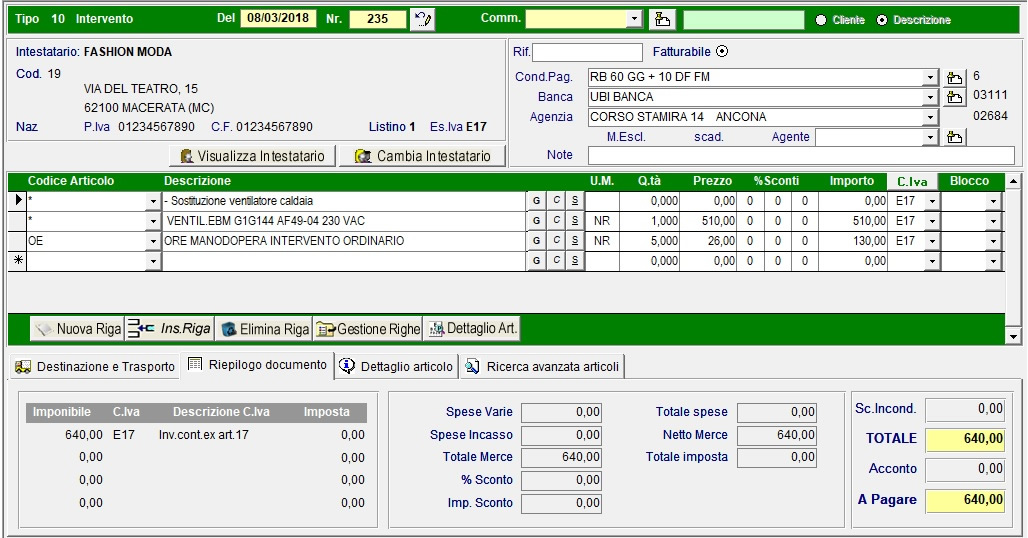
Task: Open Blocco dropdown on ORE MANODOPERA row
Action: (x=993, y=241)
